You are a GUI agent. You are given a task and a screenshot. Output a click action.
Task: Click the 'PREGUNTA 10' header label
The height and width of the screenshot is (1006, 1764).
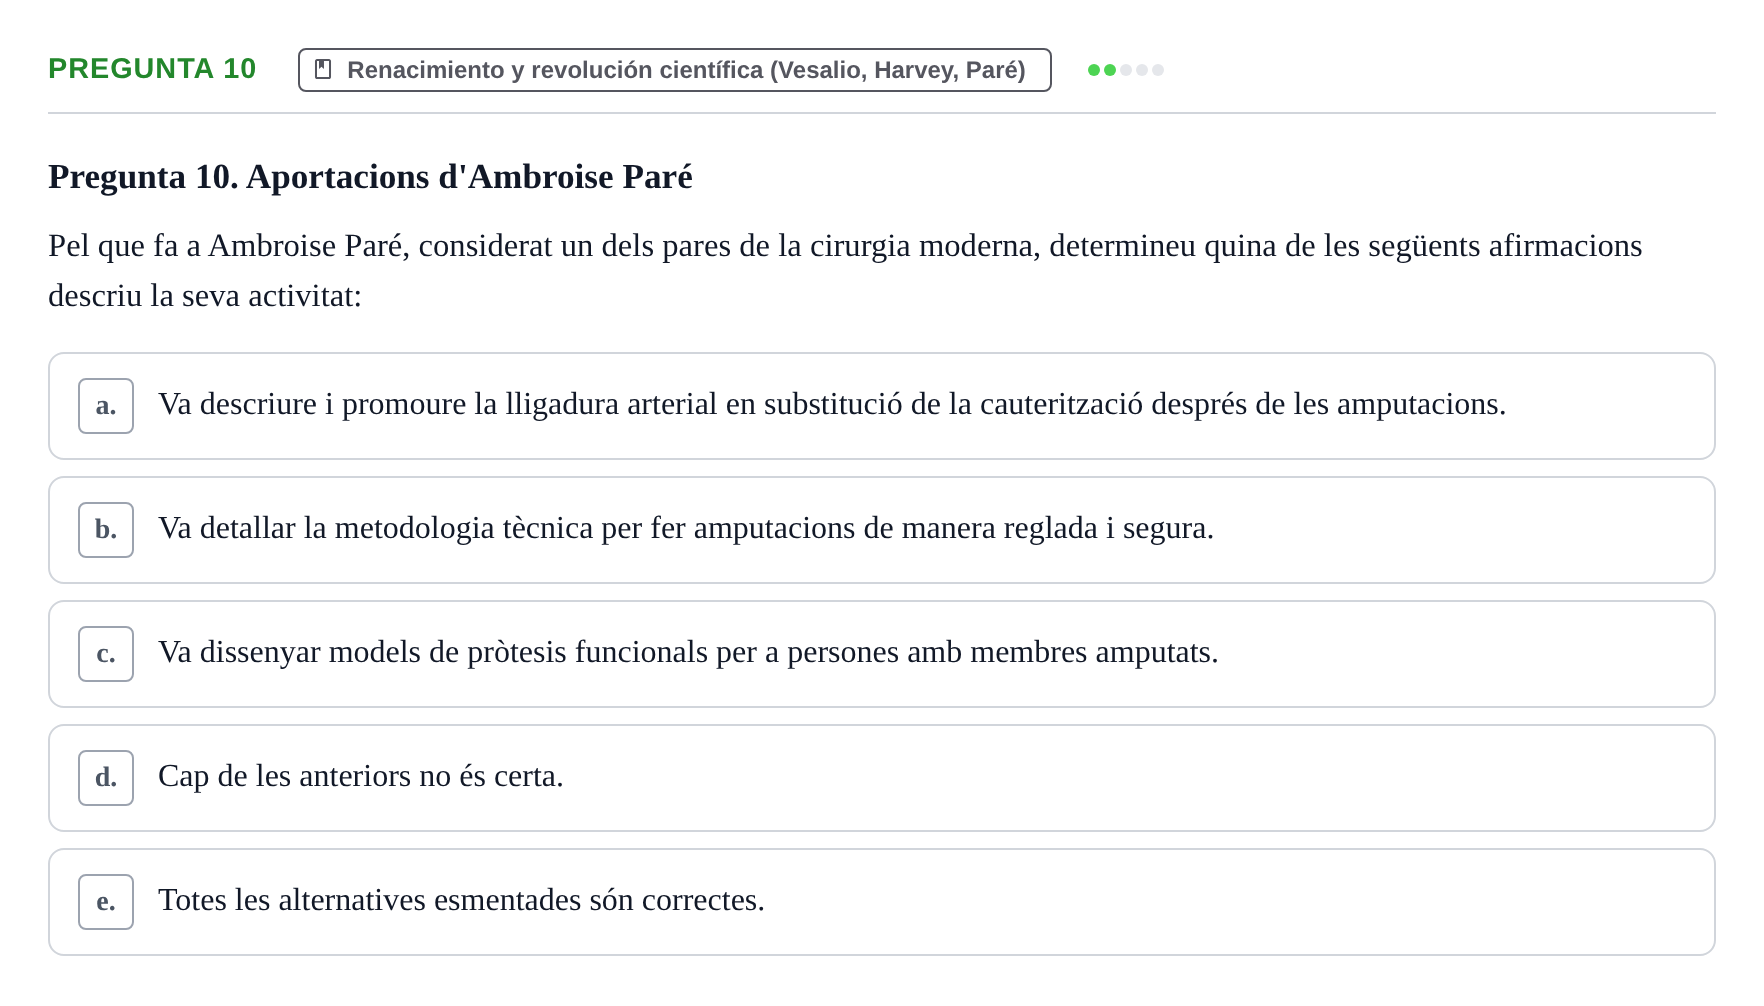[152, 68]
